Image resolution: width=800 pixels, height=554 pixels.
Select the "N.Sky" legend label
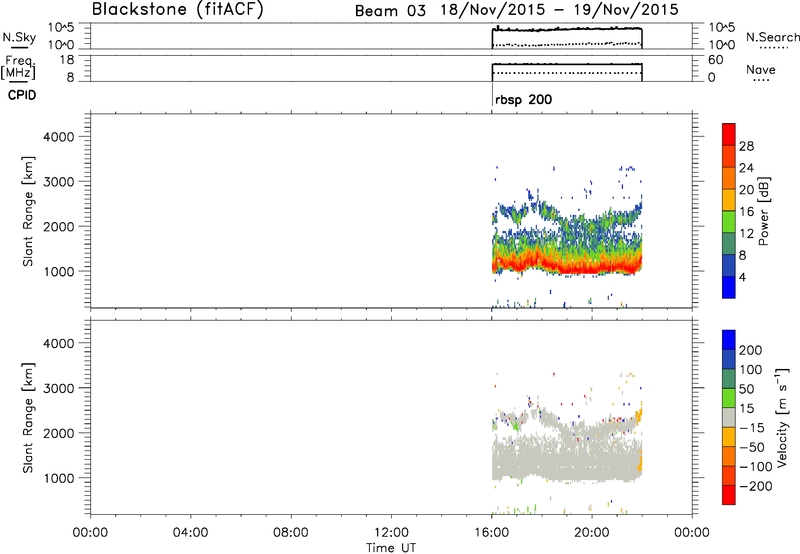coord(19,37)
